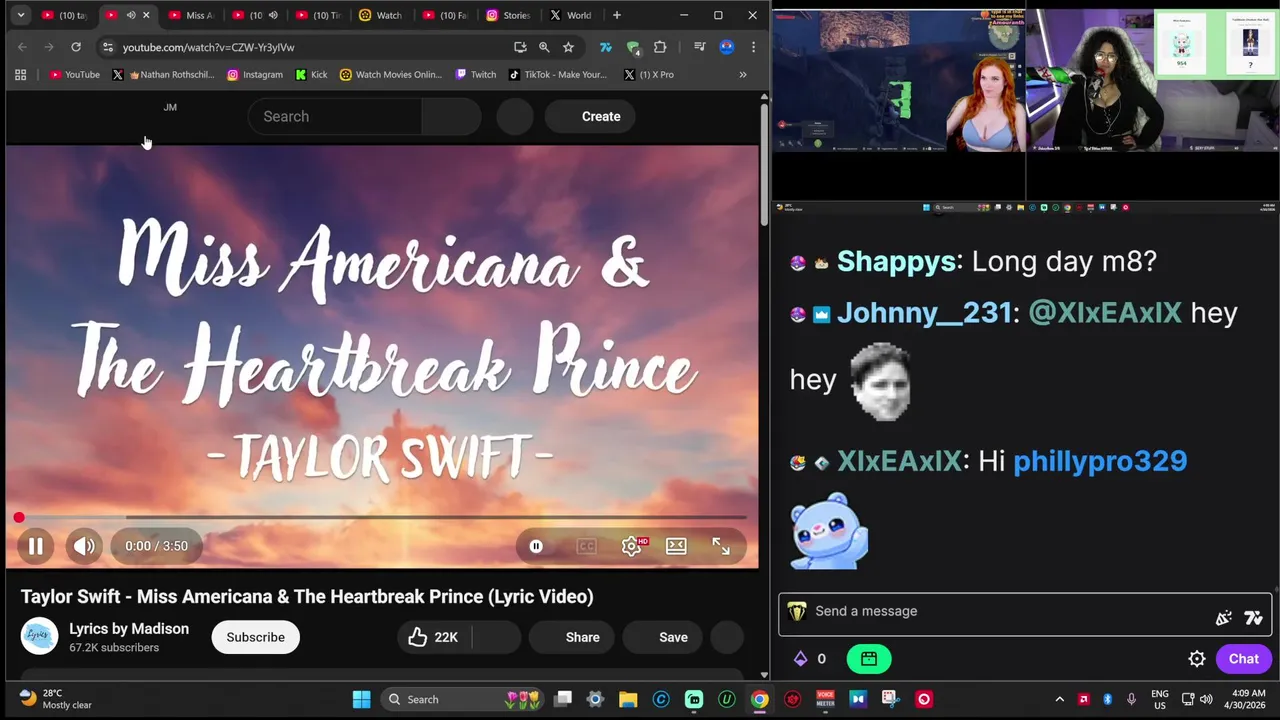Open the Chrome Extensions puzzle icon
The width and height of the screenshot is (1280, 720).
pyautogui.click(x=660, y=47)
